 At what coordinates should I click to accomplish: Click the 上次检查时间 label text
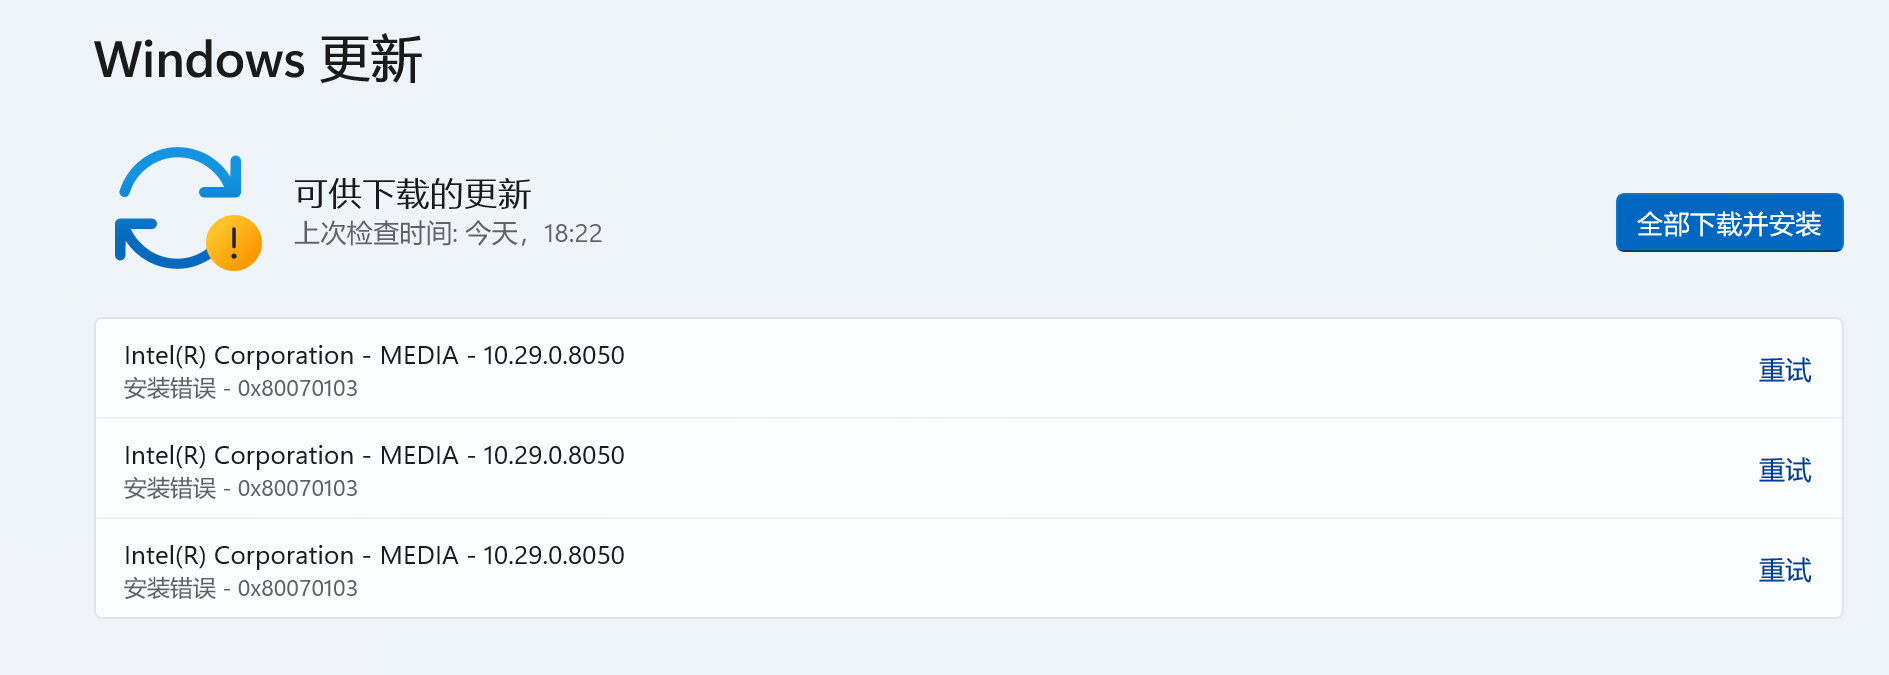pyautogui.click(x=376, y=234)
